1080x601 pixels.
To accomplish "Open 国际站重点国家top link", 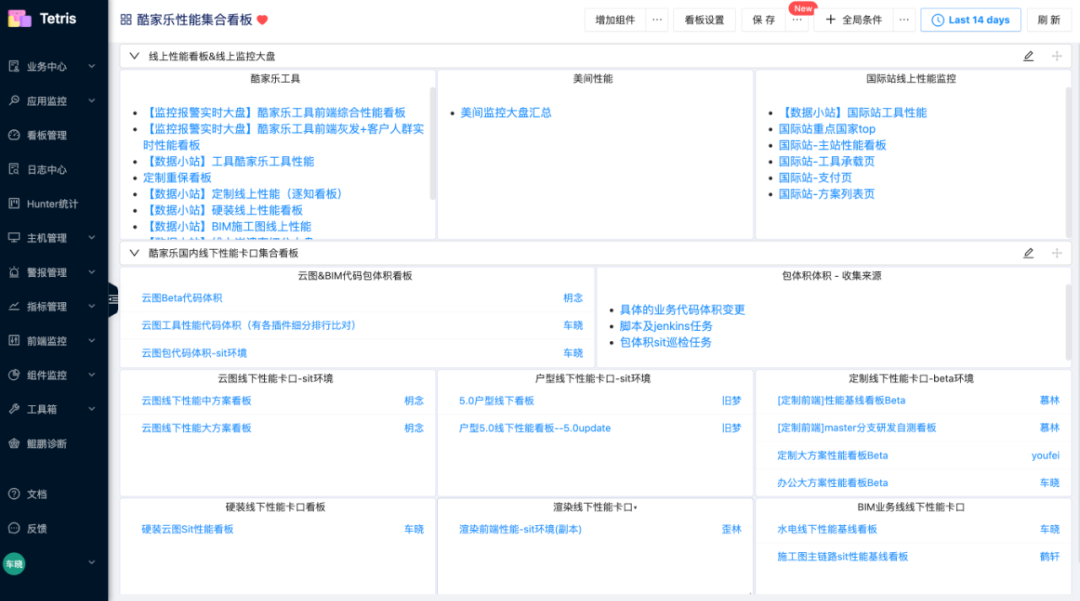I will [x=827, y=129].
